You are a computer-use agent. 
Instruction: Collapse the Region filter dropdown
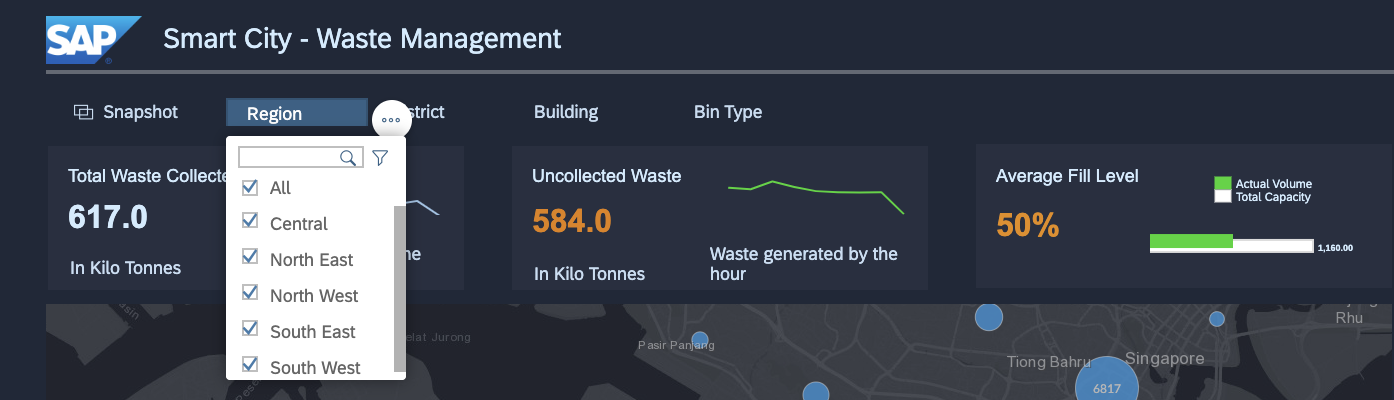[296, 113]
